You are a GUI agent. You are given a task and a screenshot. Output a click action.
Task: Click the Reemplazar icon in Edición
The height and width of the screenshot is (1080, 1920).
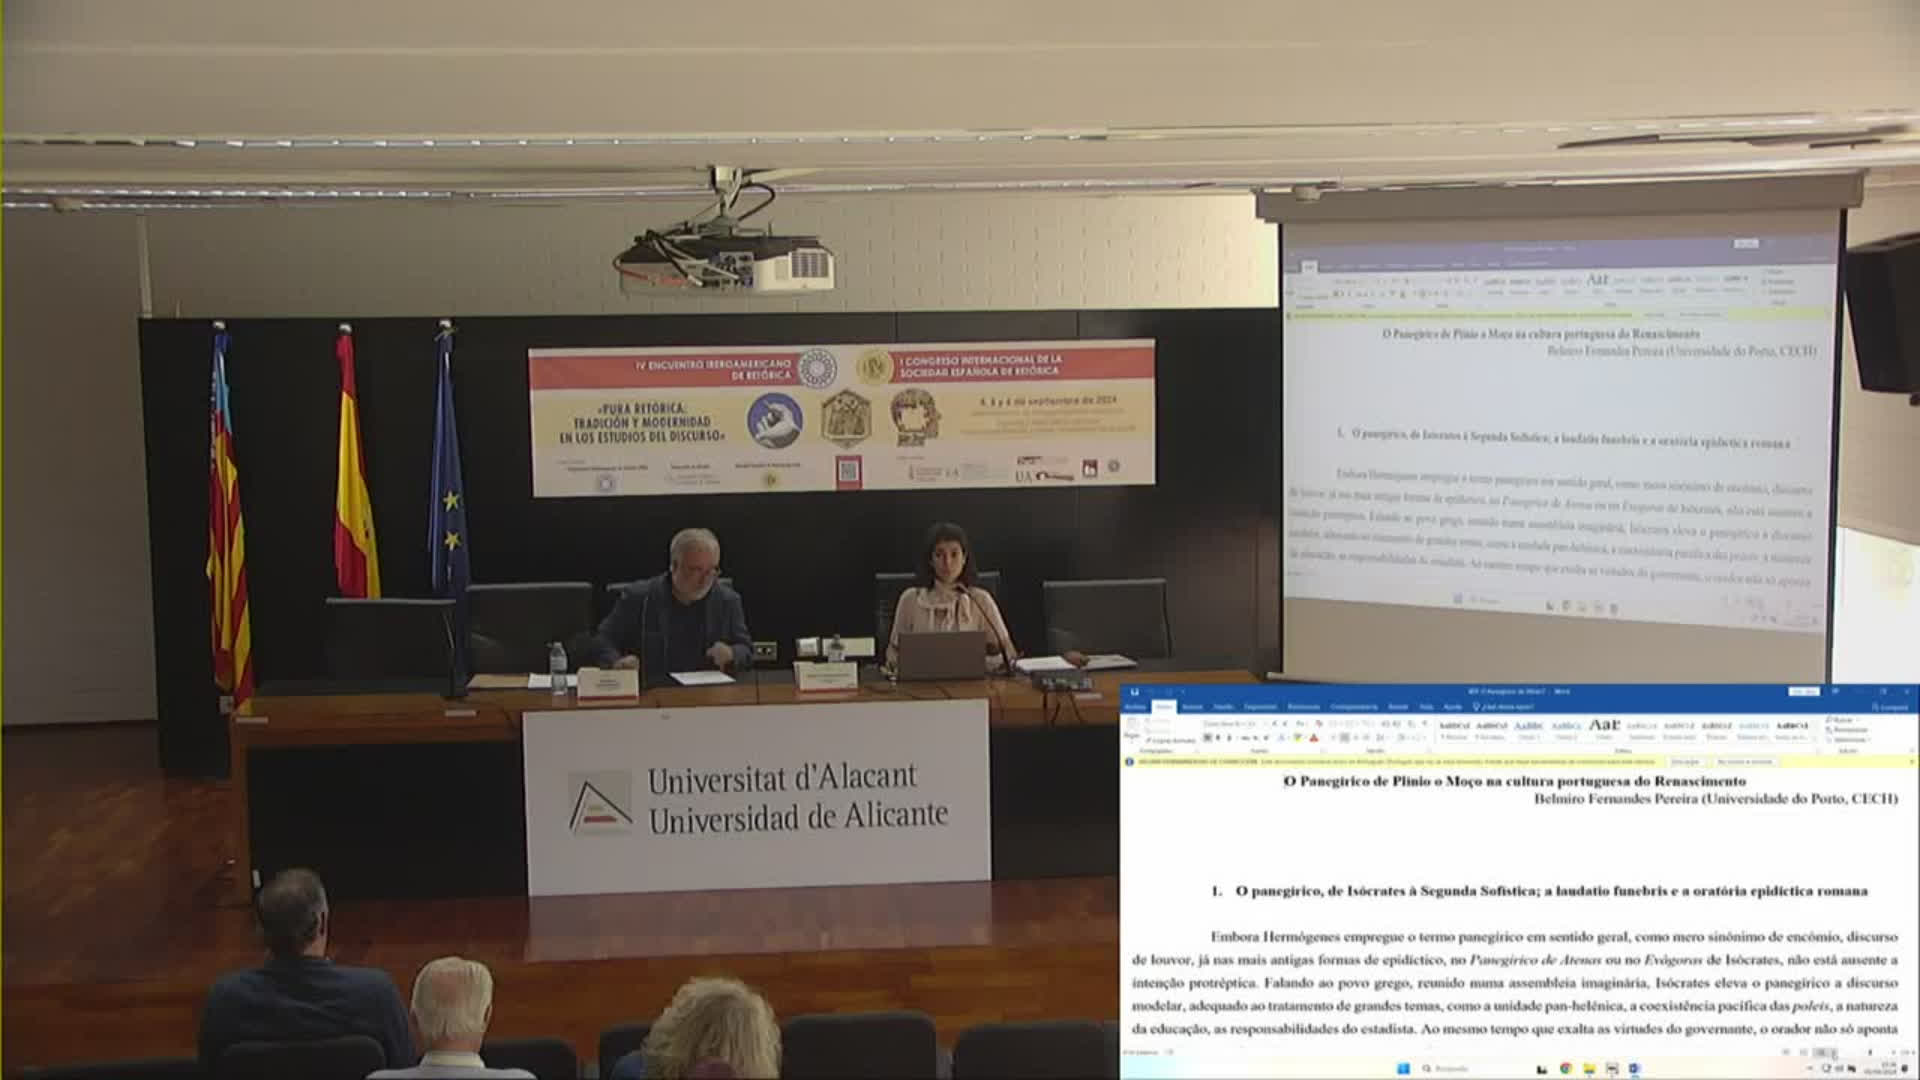1829,730
